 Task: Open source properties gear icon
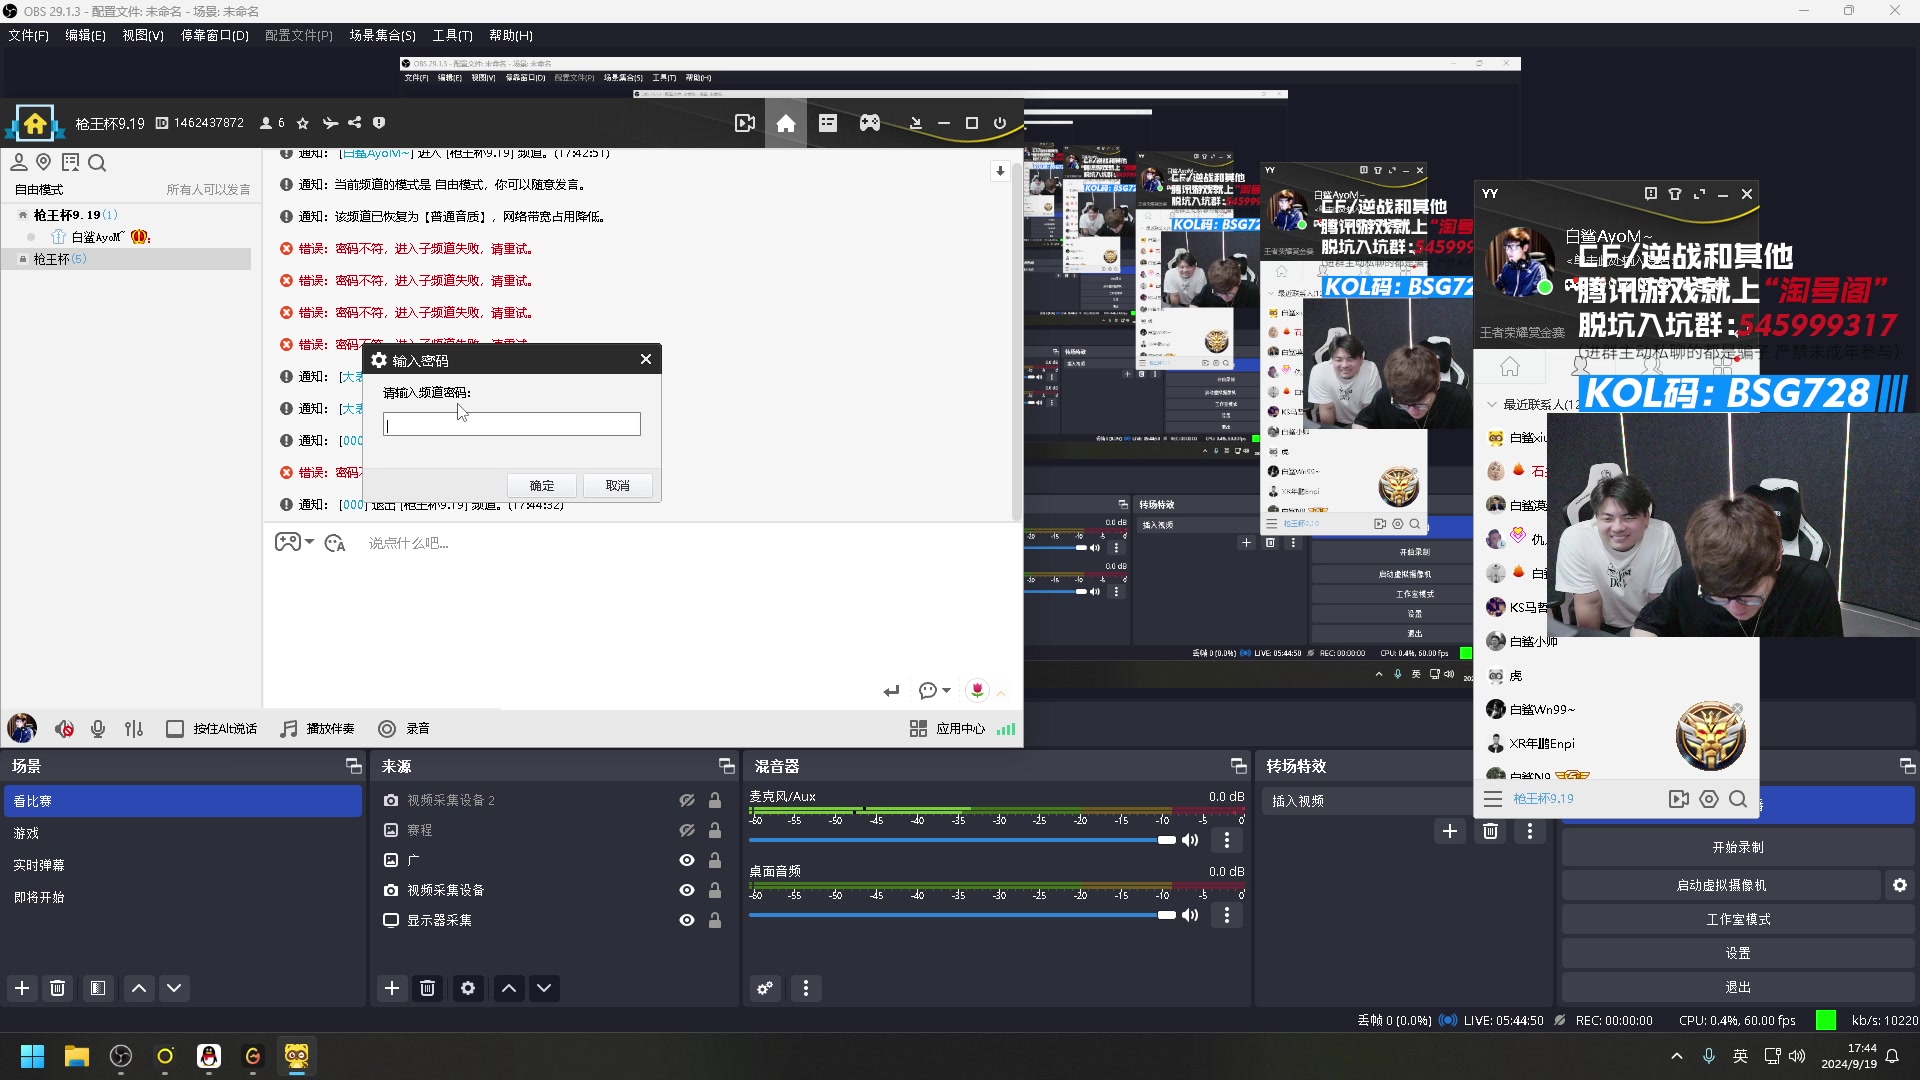(x=468, y=988)
